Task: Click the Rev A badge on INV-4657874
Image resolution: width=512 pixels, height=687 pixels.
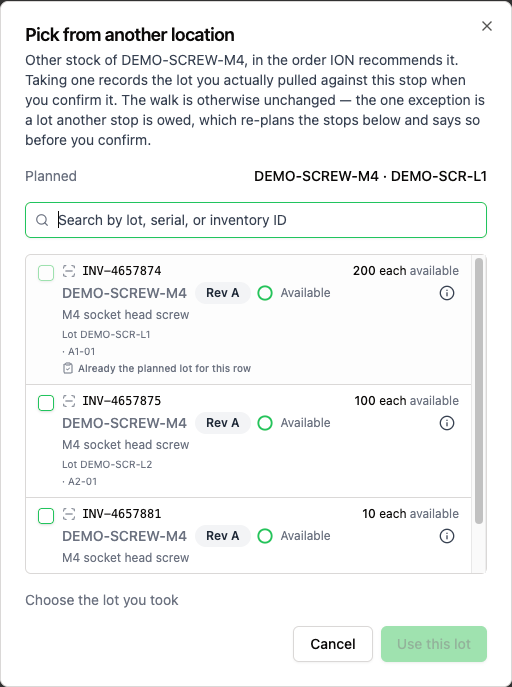Action: pyautogui.click(x=222, y=293)
